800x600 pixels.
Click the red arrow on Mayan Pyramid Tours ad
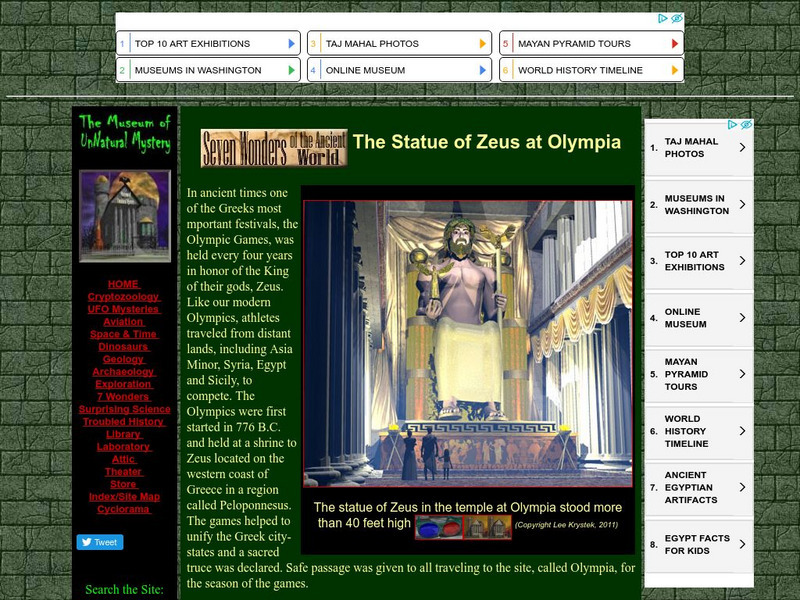674,43
